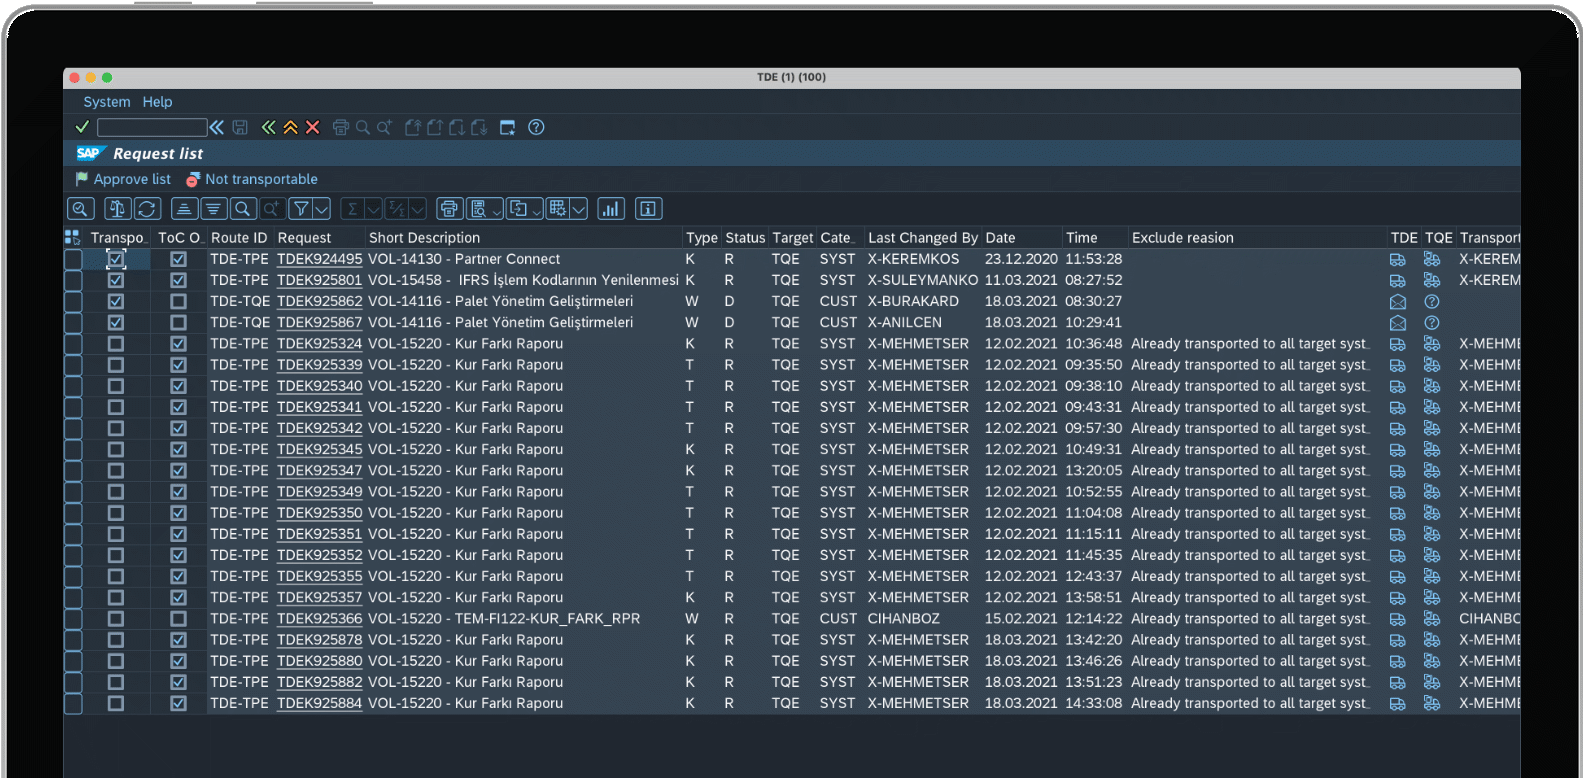Click TQE question icon in TDEK925862 row
Screen dimensions: 1583x778
click(x=1432, y=301)
